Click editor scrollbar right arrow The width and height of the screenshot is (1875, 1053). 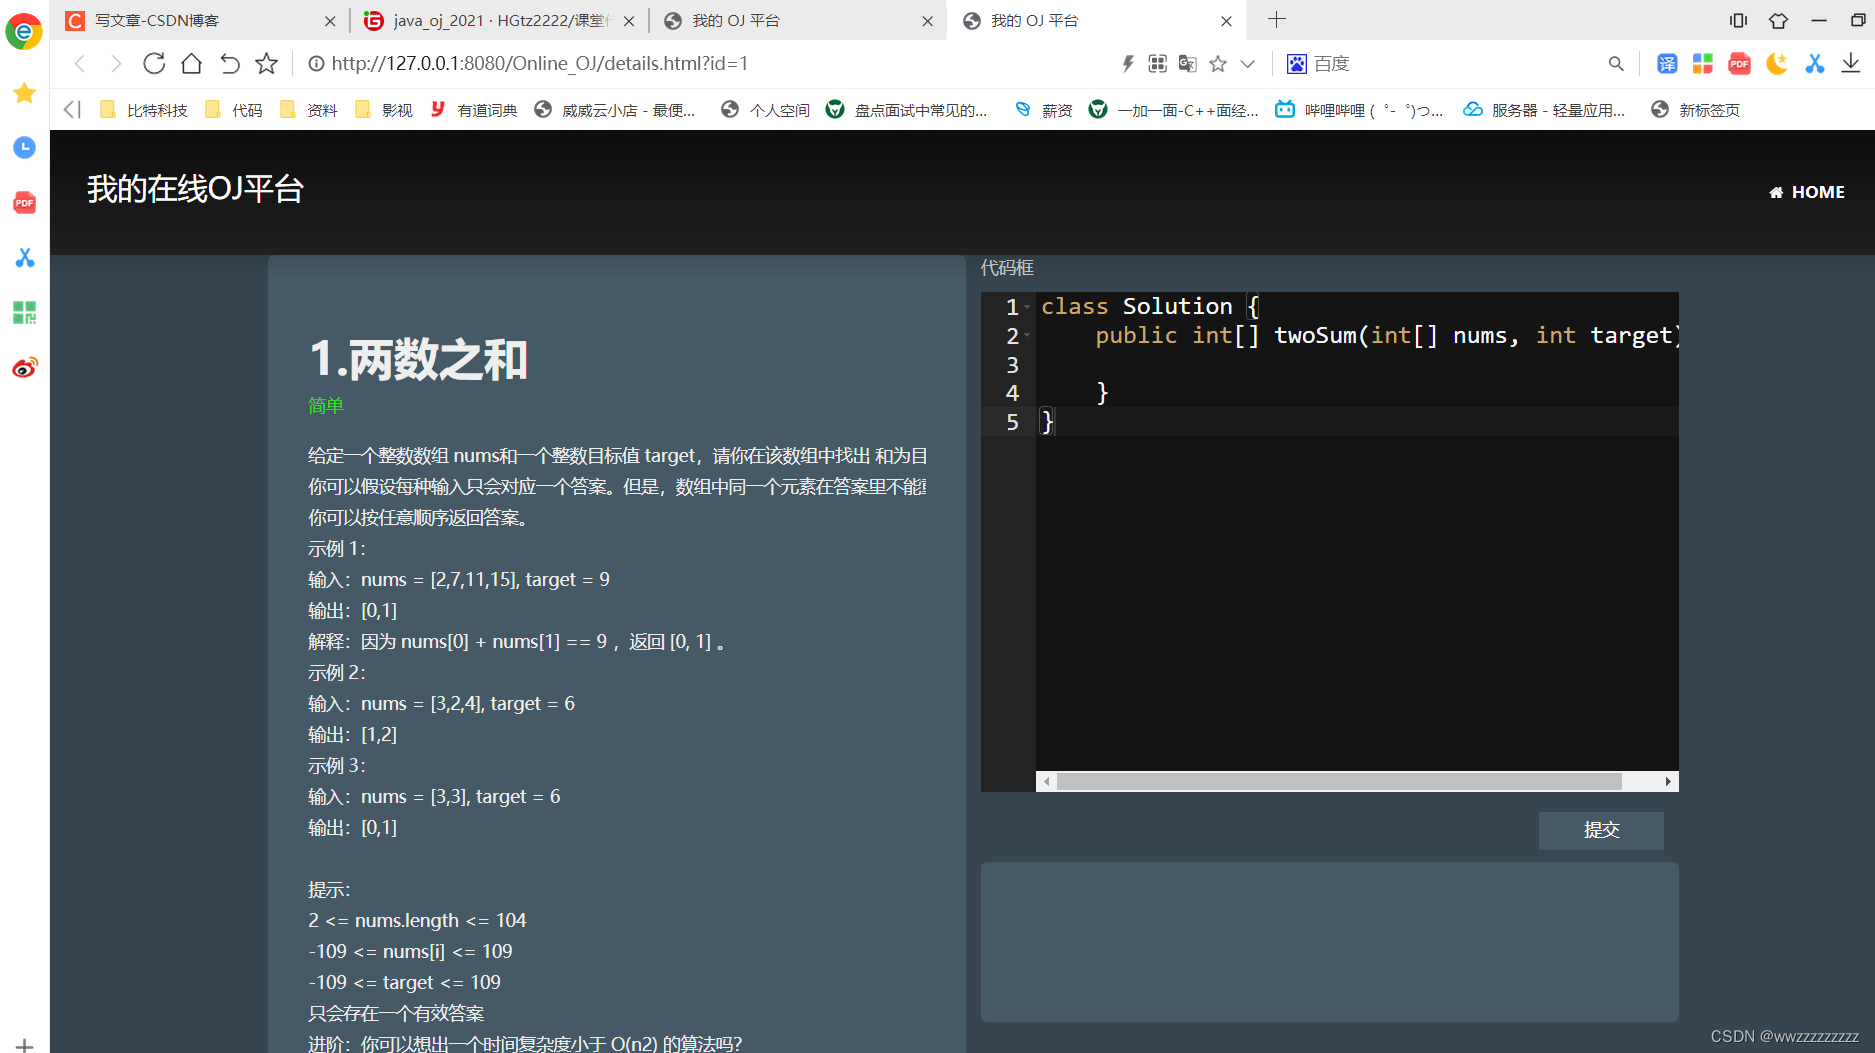1668,781
